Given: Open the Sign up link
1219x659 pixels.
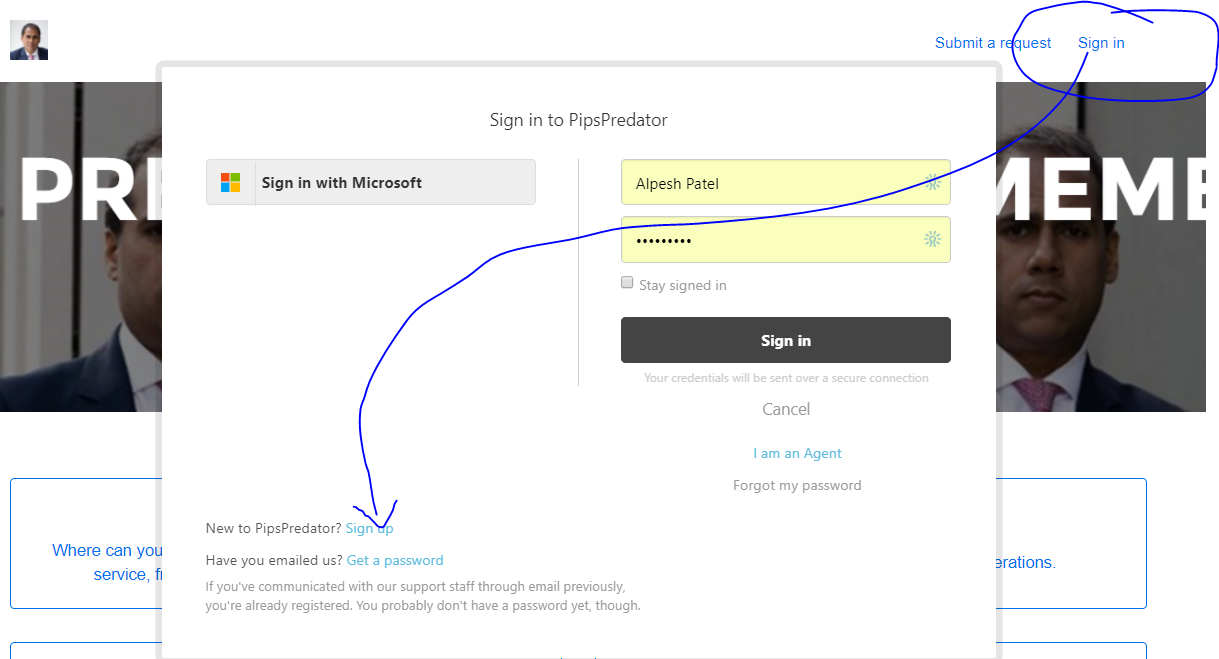Looking at the screenshot, I should 369,528.
